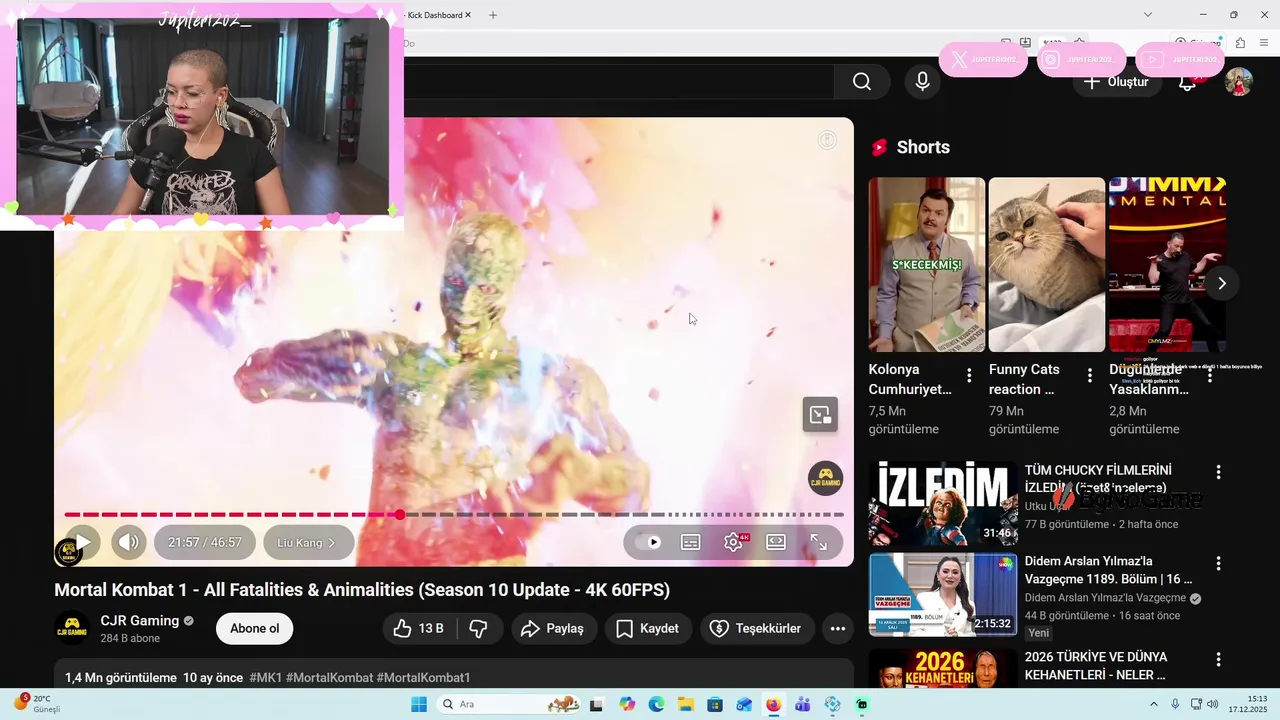Click the #MortalKombat hashtag
1280x720 pixels.
329,677
